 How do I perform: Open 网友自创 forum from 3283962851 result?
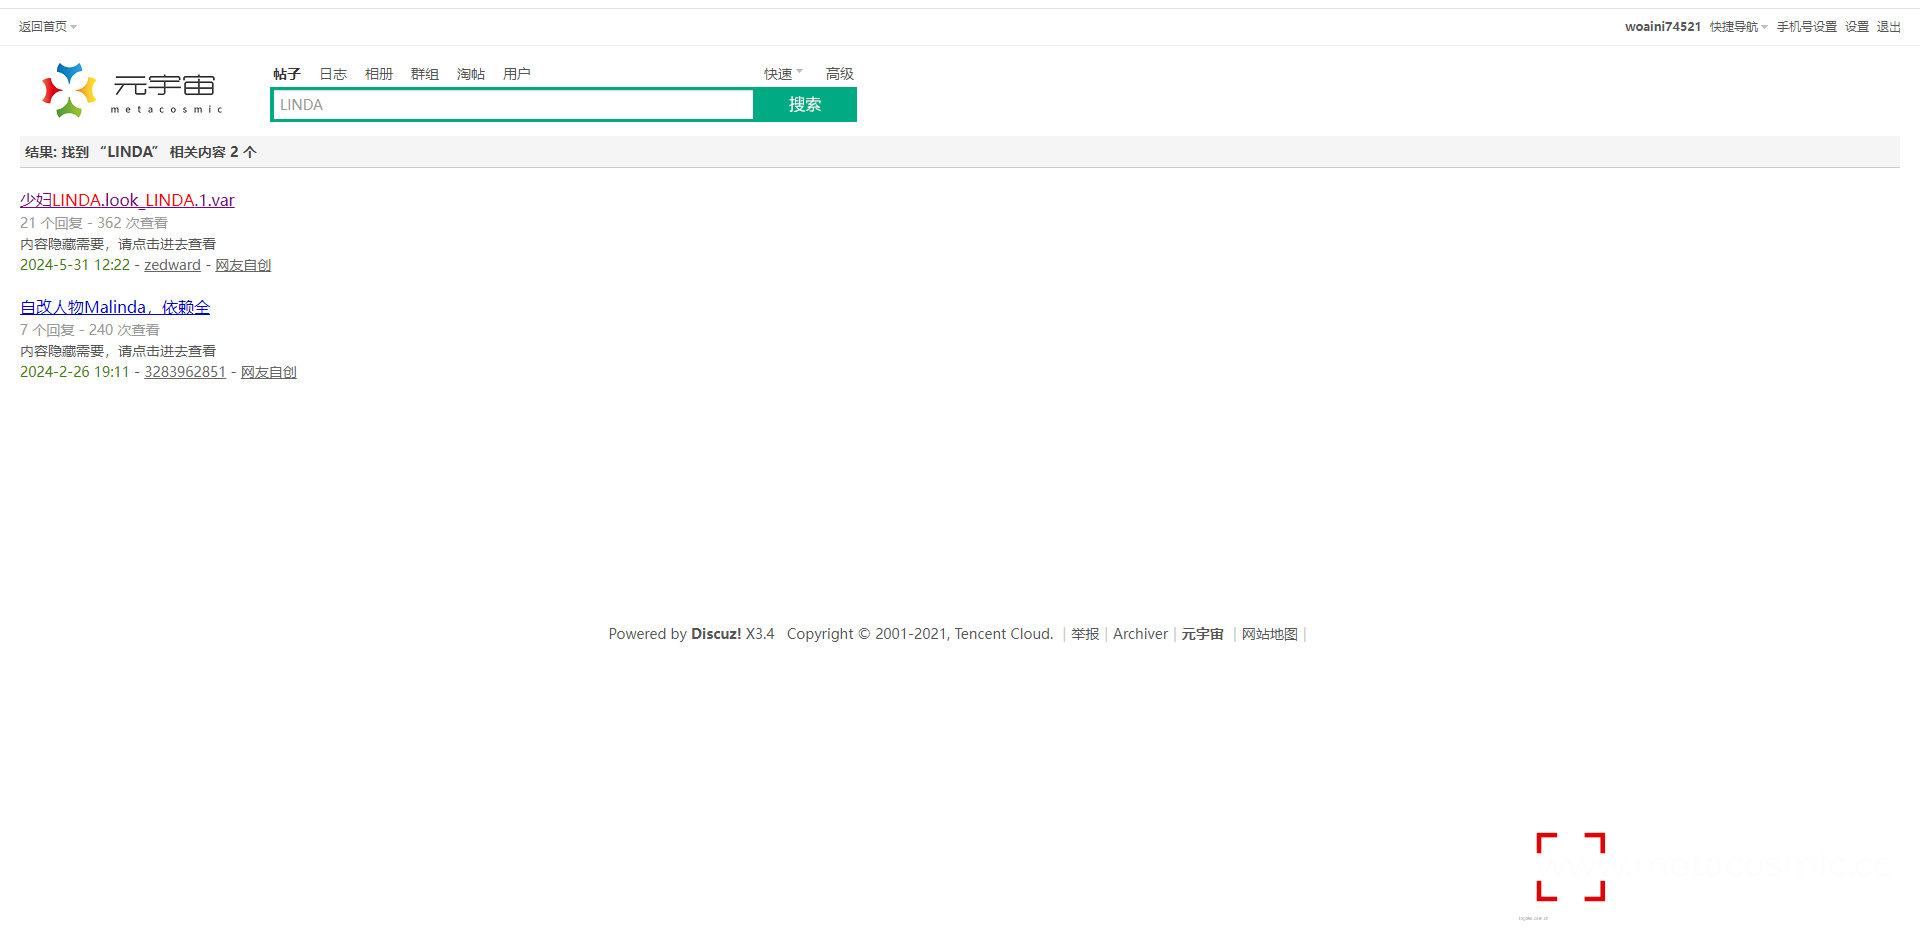[x=269, y=372]
